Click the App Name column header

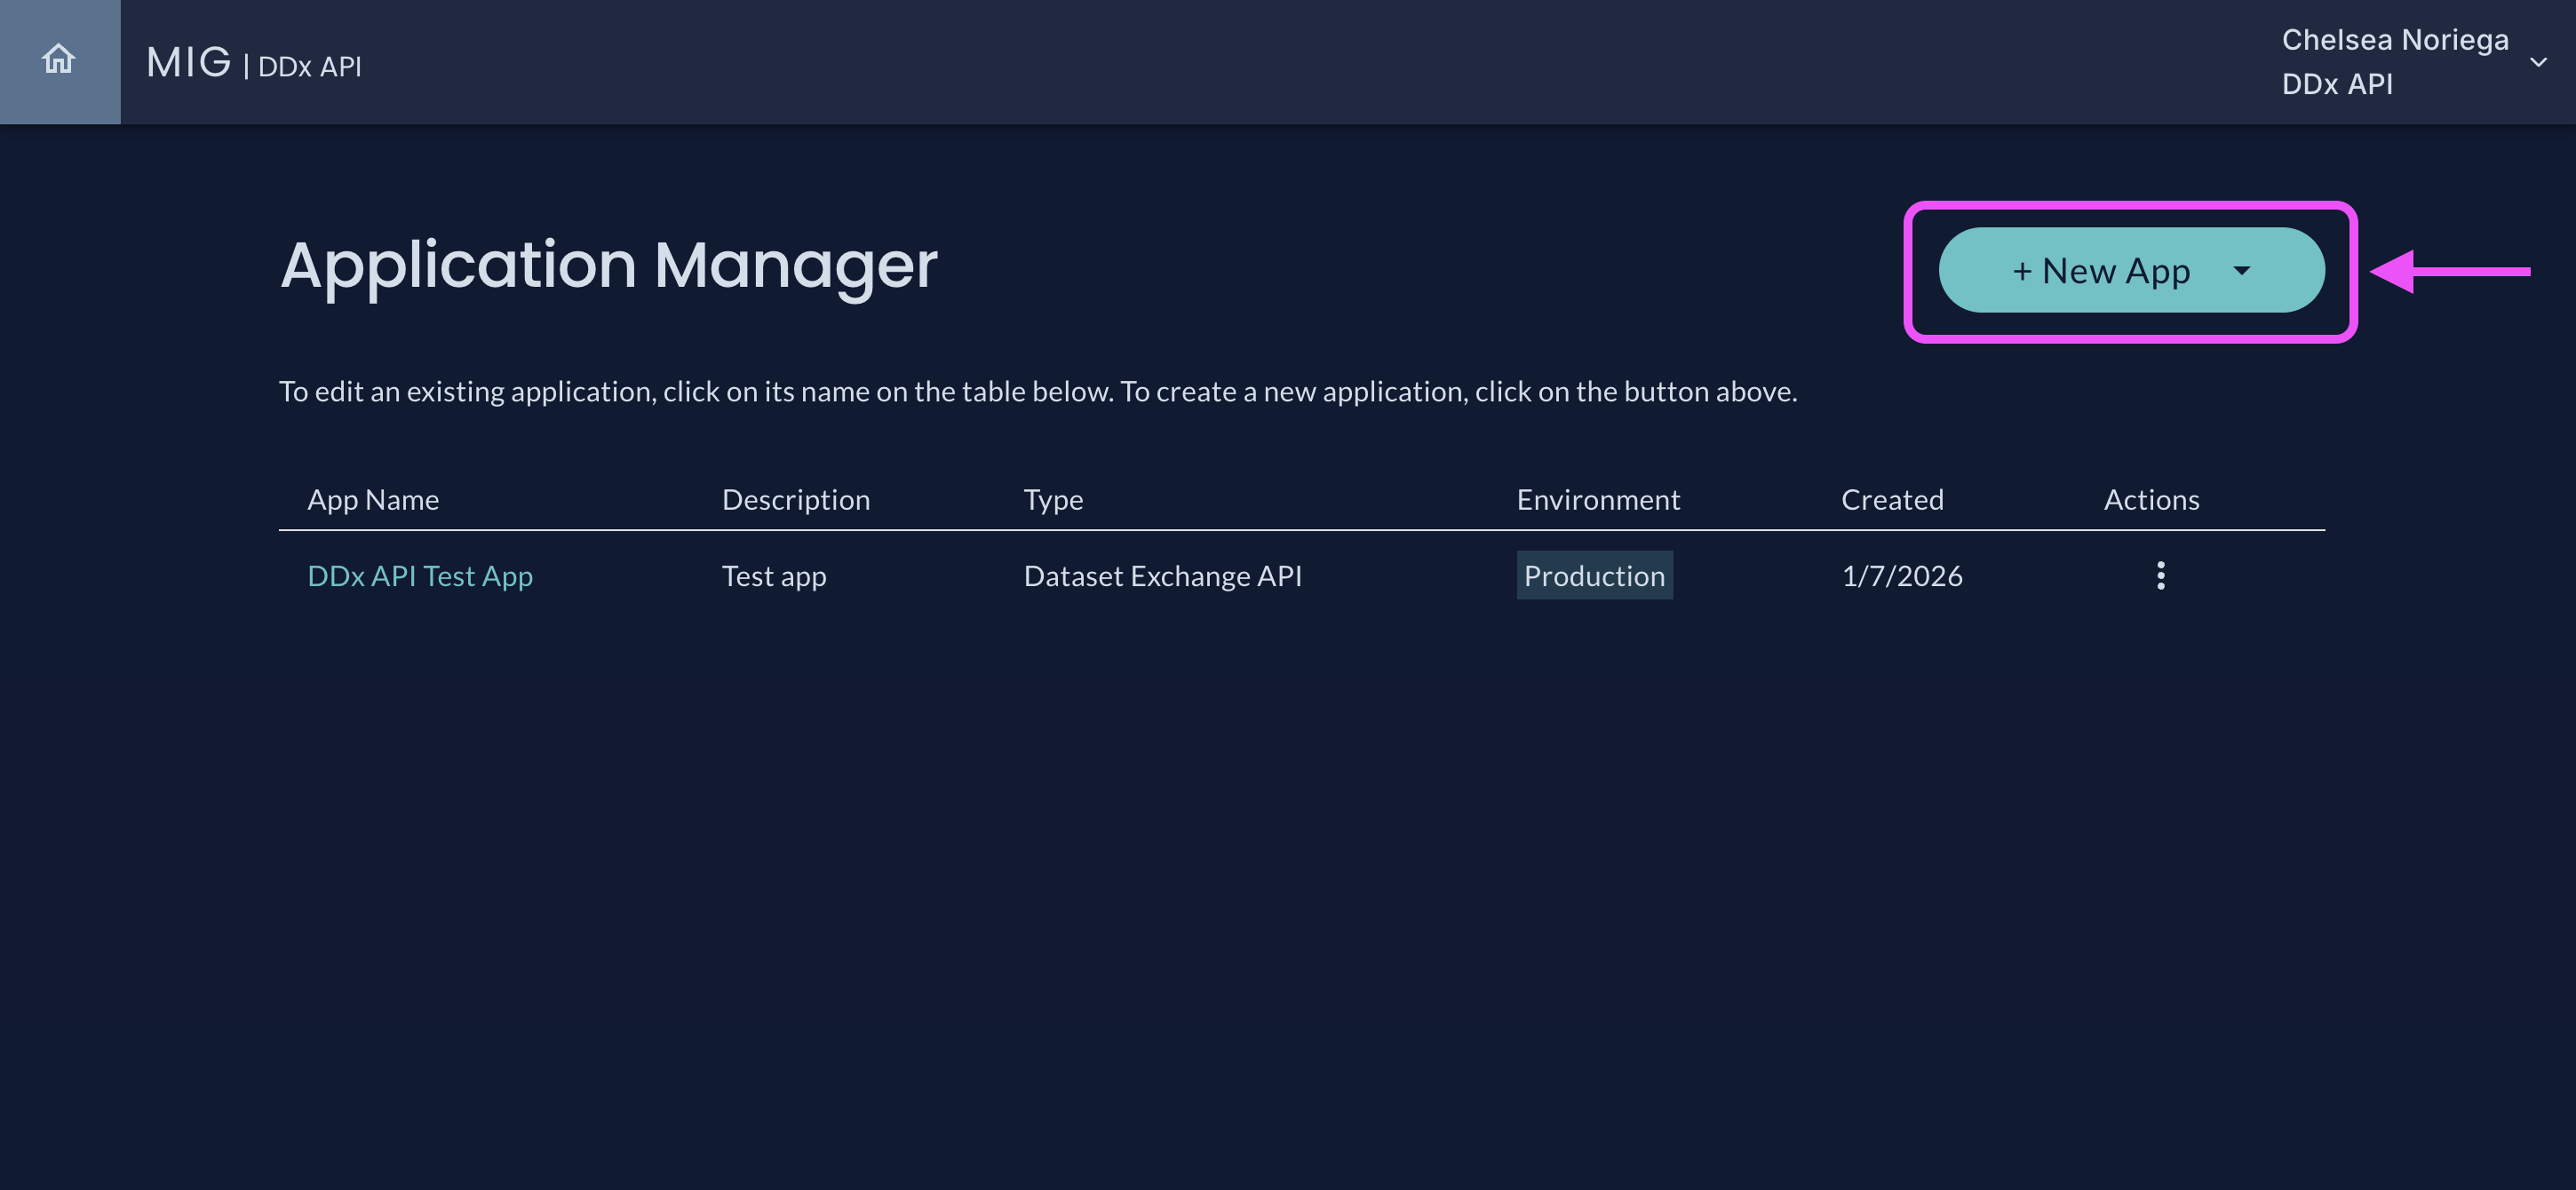[x=373, y=500]
